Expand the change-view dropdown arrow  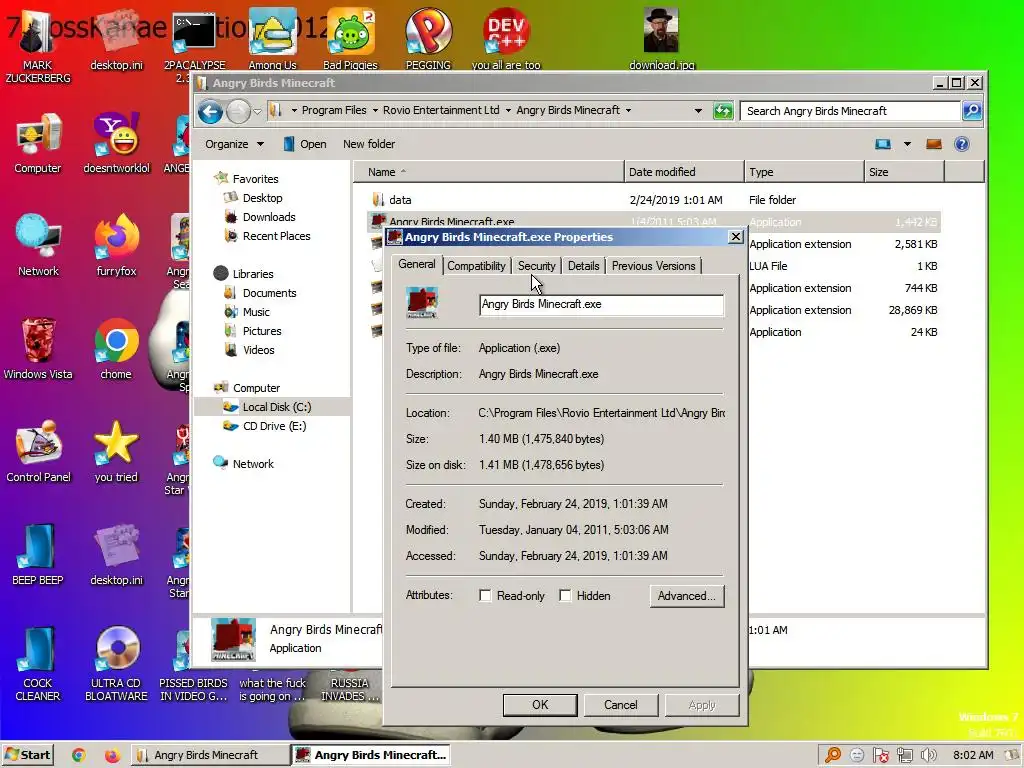[907, 144]
